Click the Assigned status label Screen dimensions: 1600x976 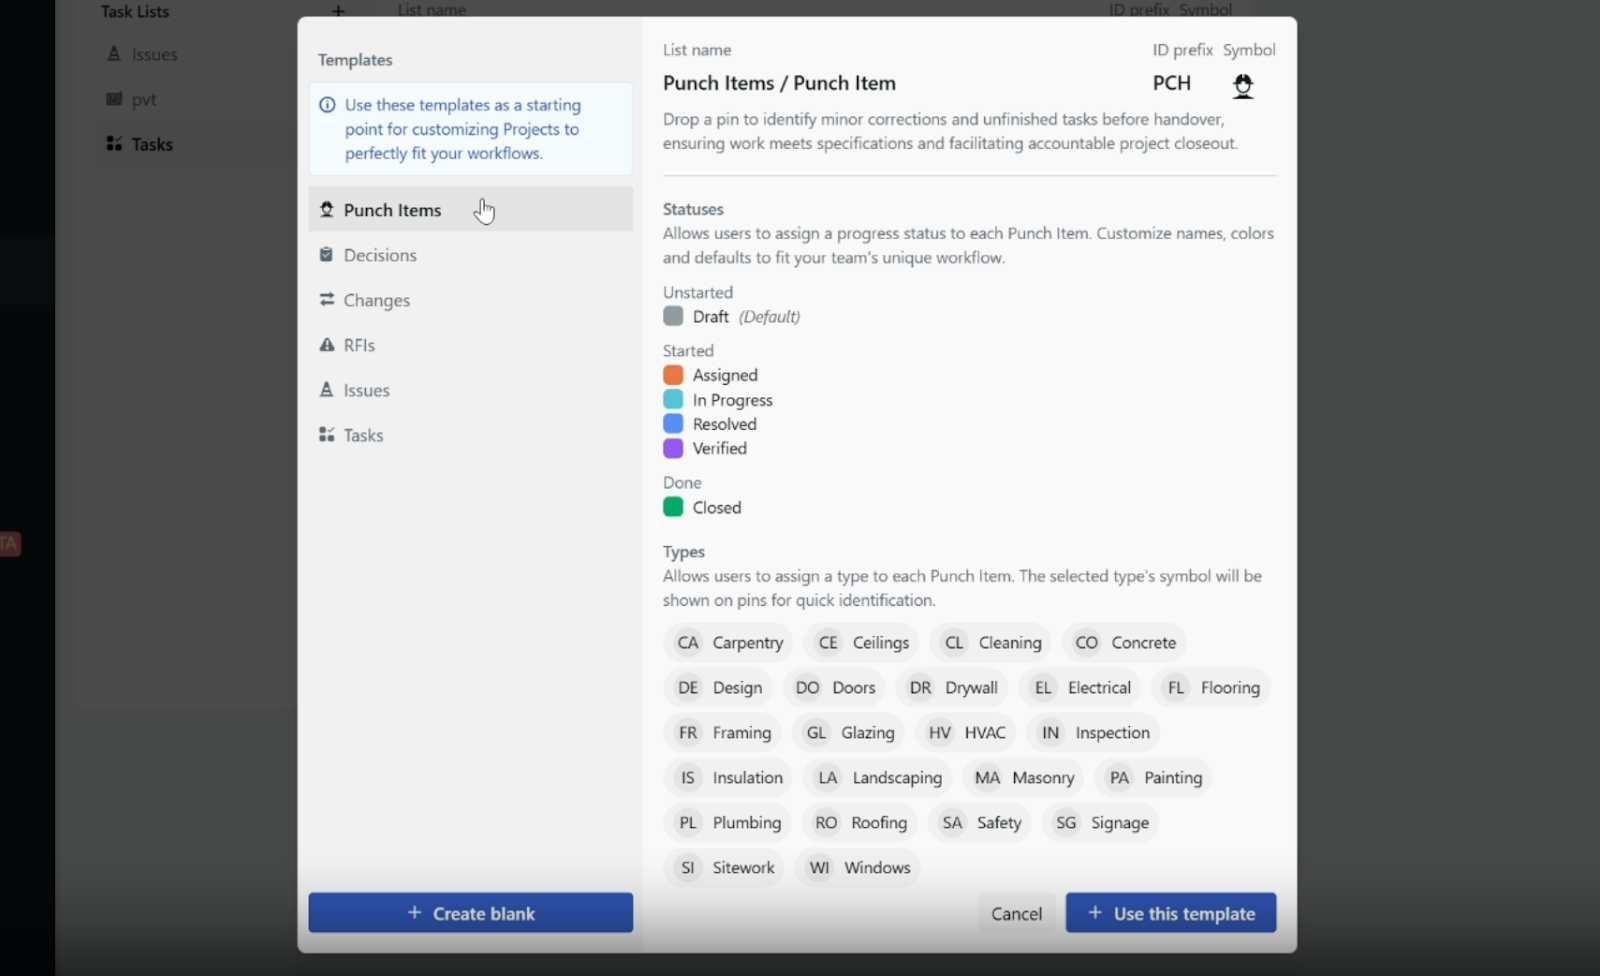pos(725,375)
